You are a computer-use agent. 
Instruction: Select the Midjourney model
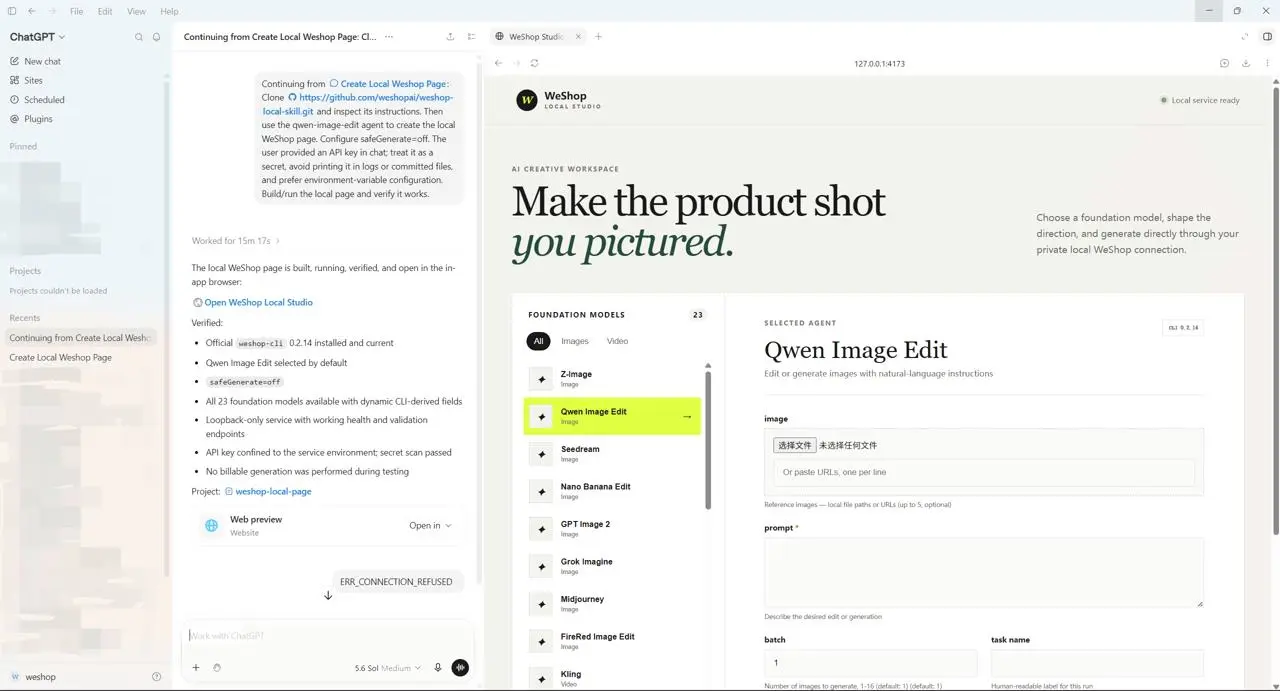coord(612,604)
